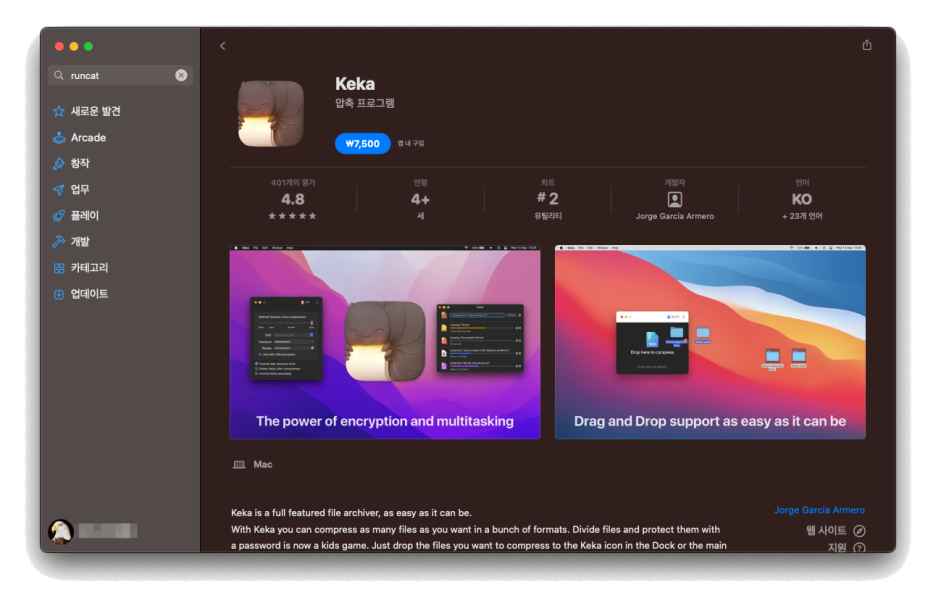Image resolution: width=936 pixels, height=606 pixels.
Task: Click the rocket icon beside 플레이
Action: pos(58,216)
